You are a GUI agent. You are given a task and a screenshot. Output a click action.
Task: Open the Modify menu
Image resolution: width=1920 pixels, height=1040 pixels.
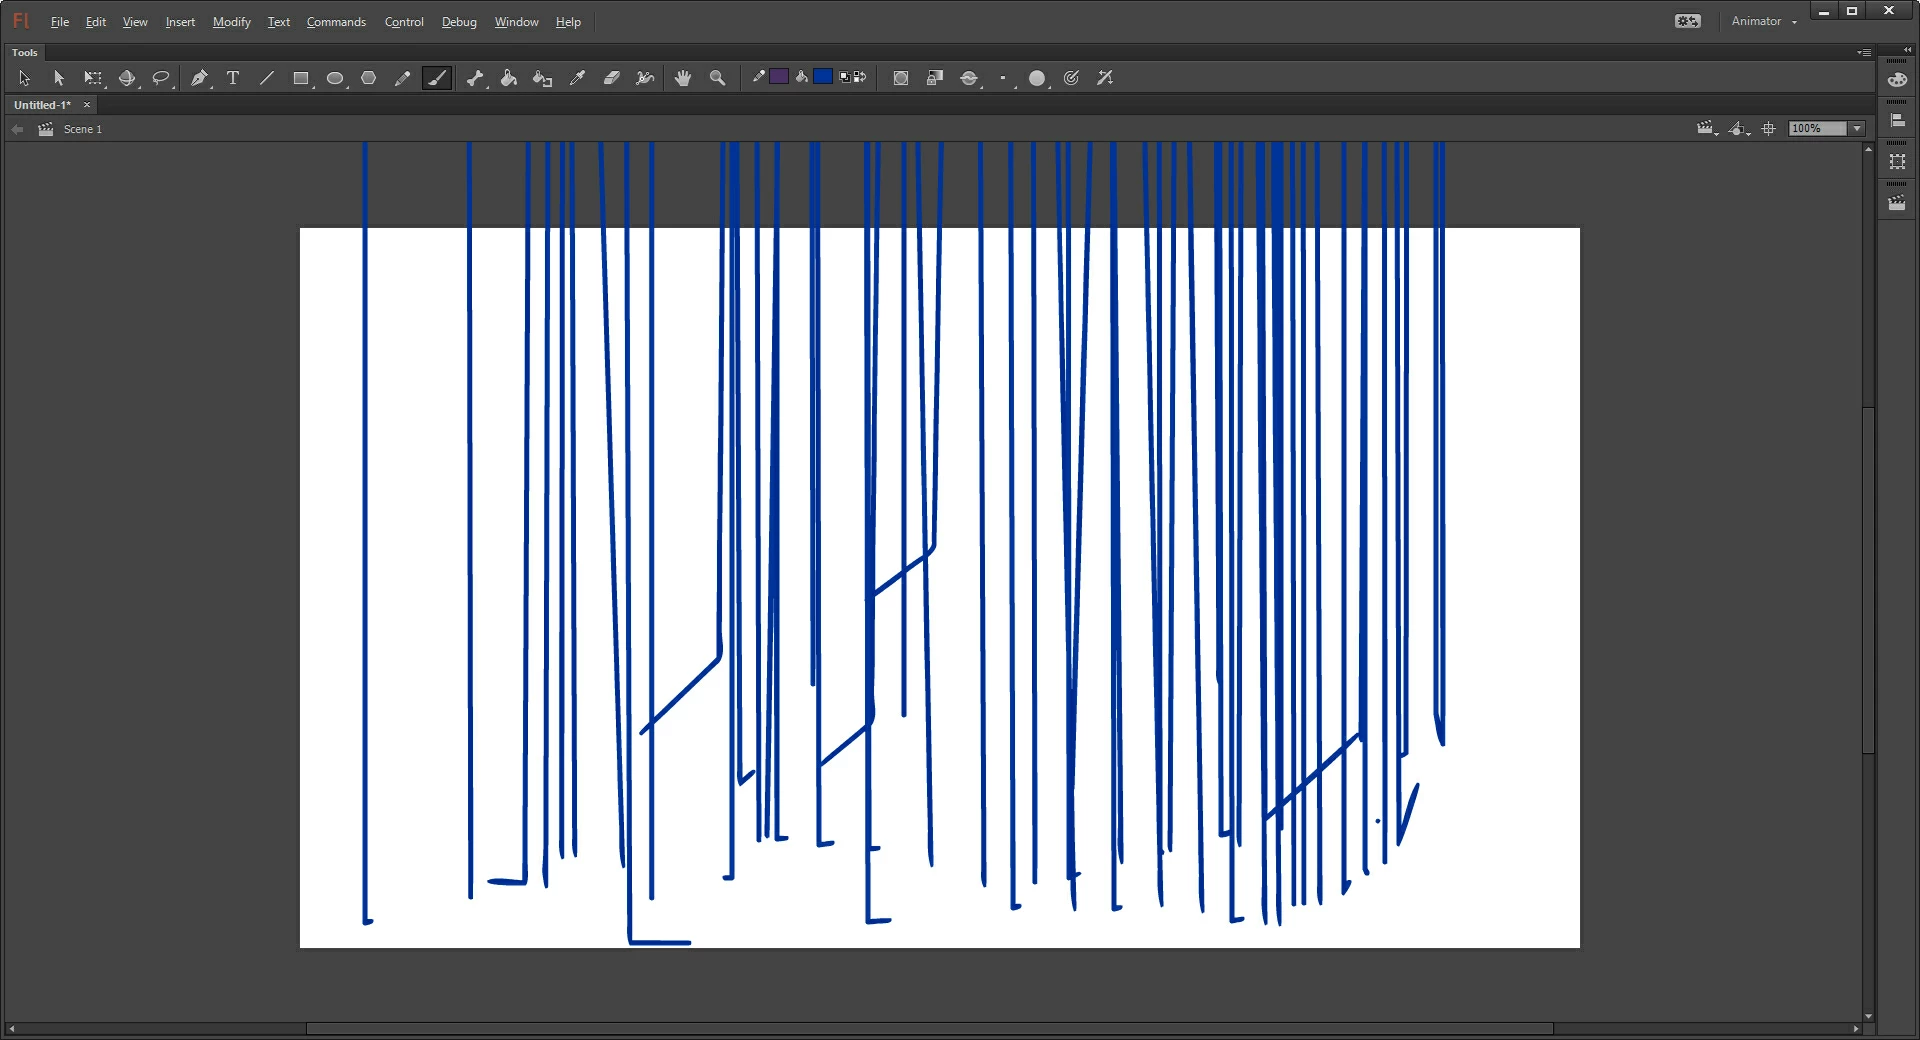coord(232,22)
